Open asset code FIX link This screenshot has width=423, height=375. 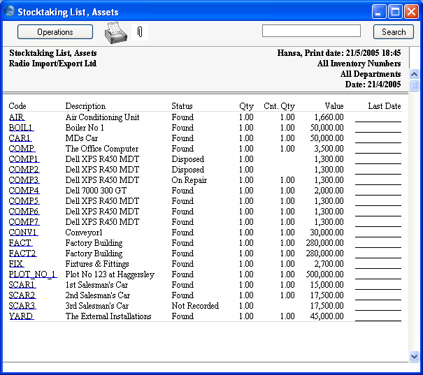coord(16,264)
